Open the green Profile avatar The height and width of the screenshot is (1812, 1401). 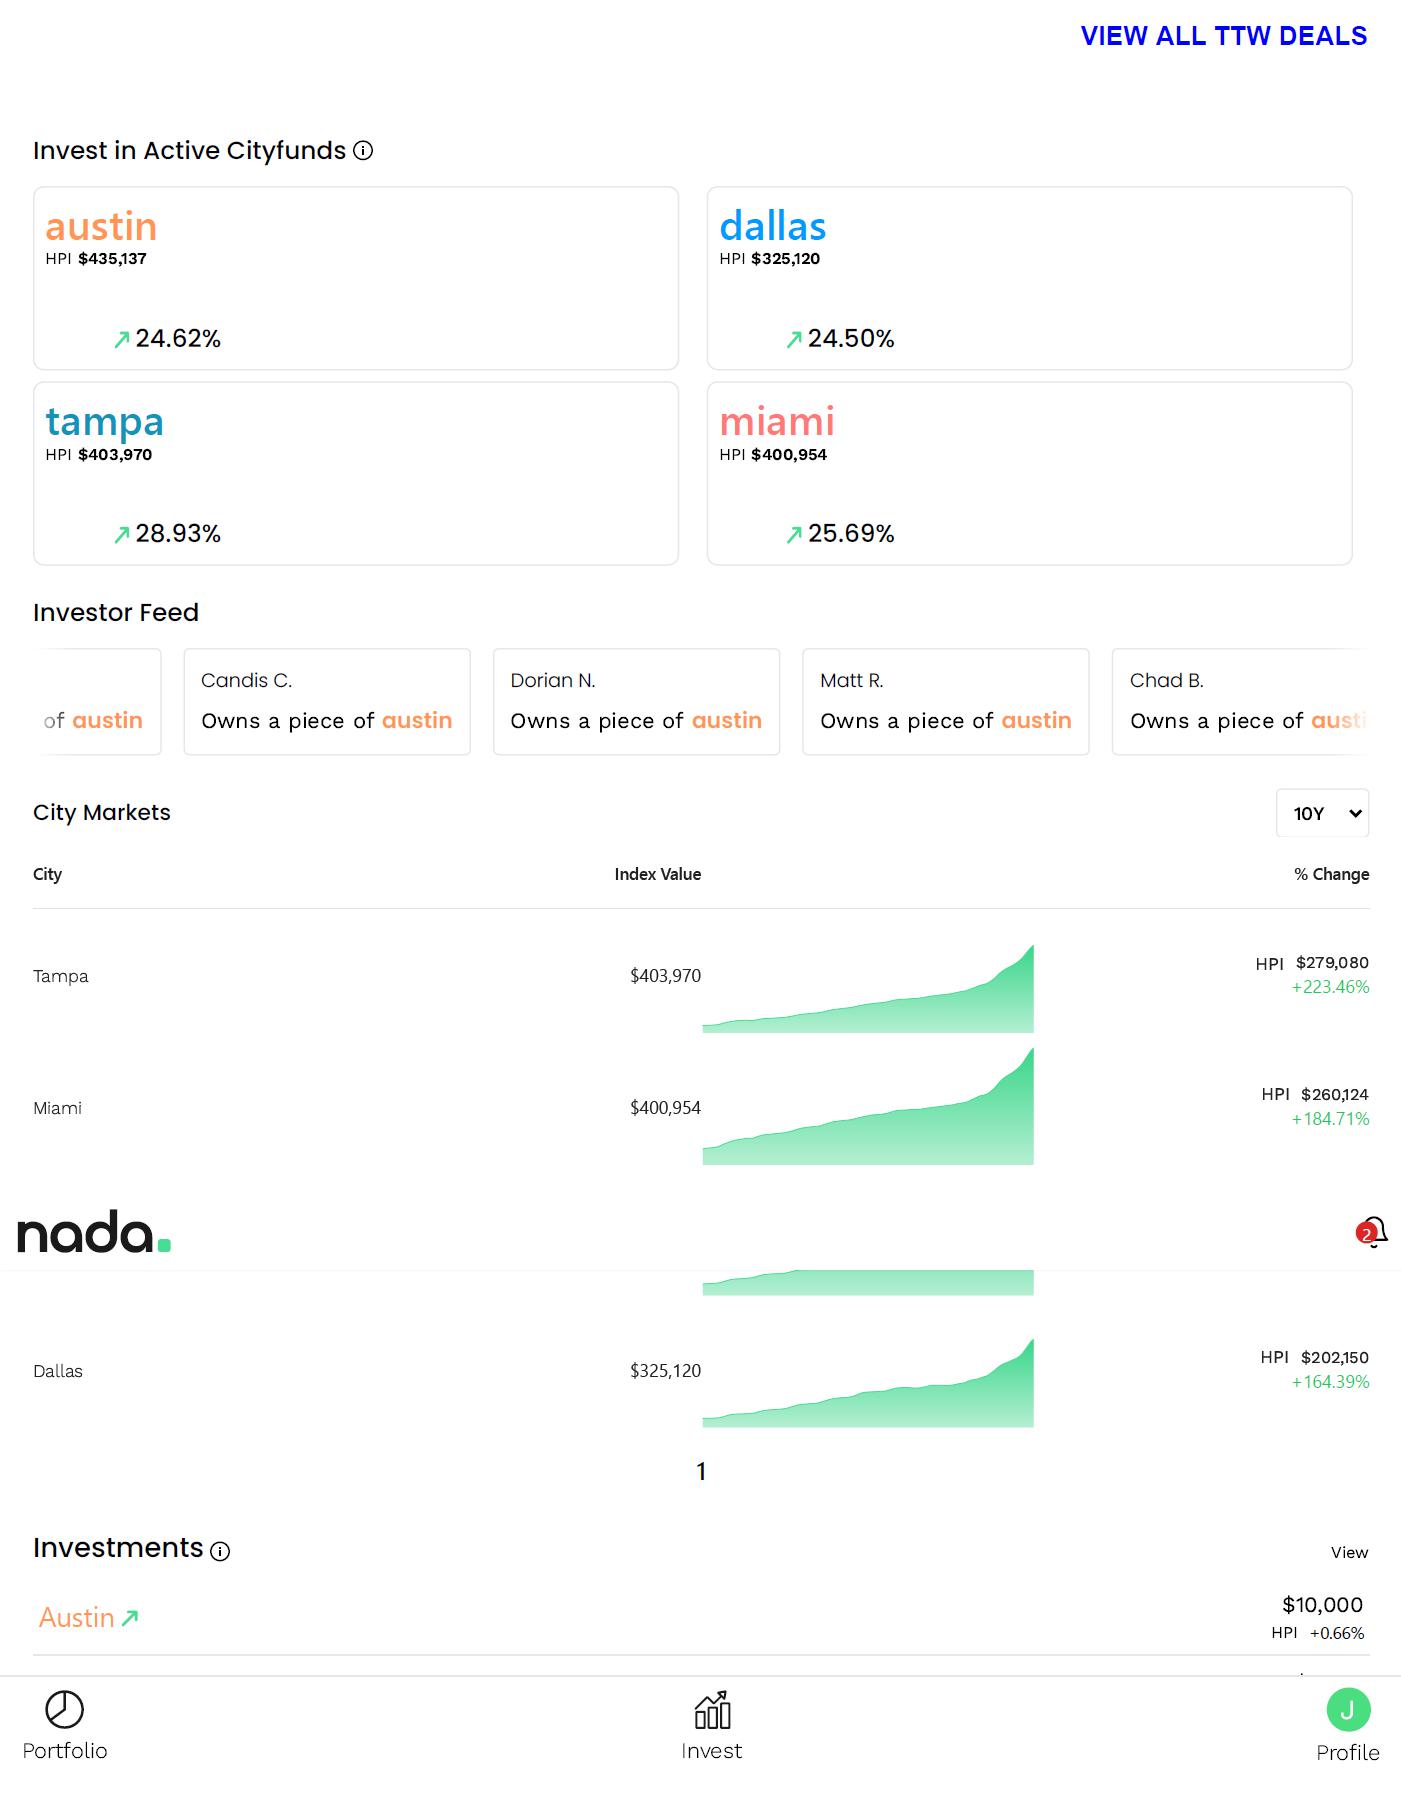tap(1347, 1710)
